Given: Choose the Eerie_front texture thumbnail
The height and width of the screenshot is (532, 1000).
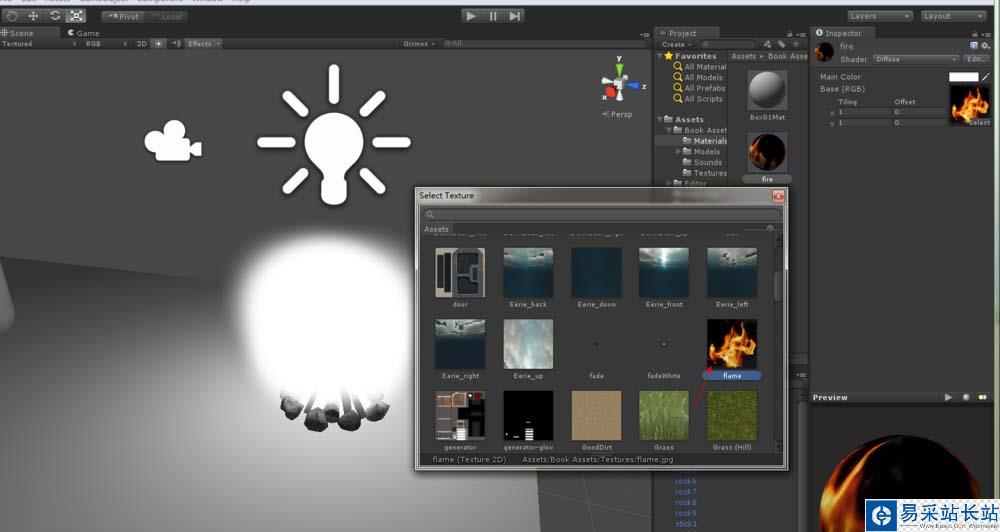Looking at the screenshot, I should click(664, 274).
